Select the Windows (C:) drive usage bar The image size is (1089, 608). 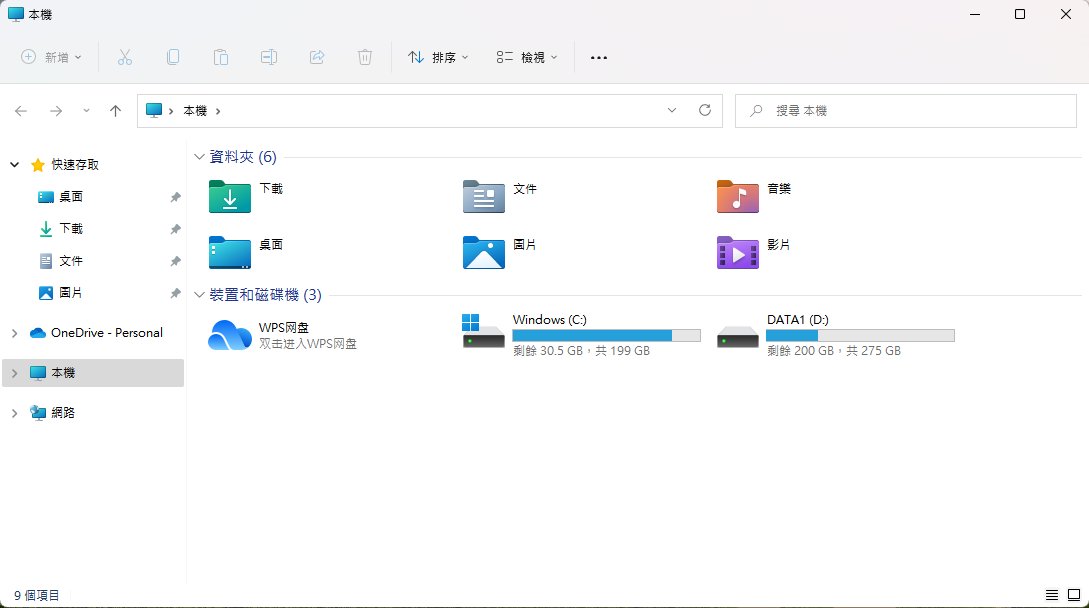click(606, 336)
